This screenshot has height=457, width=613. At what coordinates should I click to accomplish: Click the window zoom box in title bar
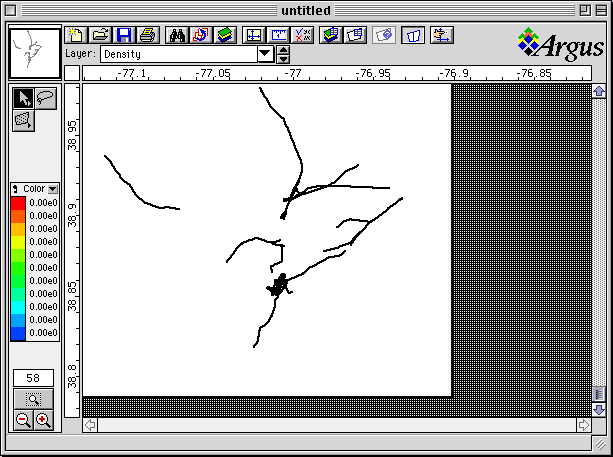(585, 11)
